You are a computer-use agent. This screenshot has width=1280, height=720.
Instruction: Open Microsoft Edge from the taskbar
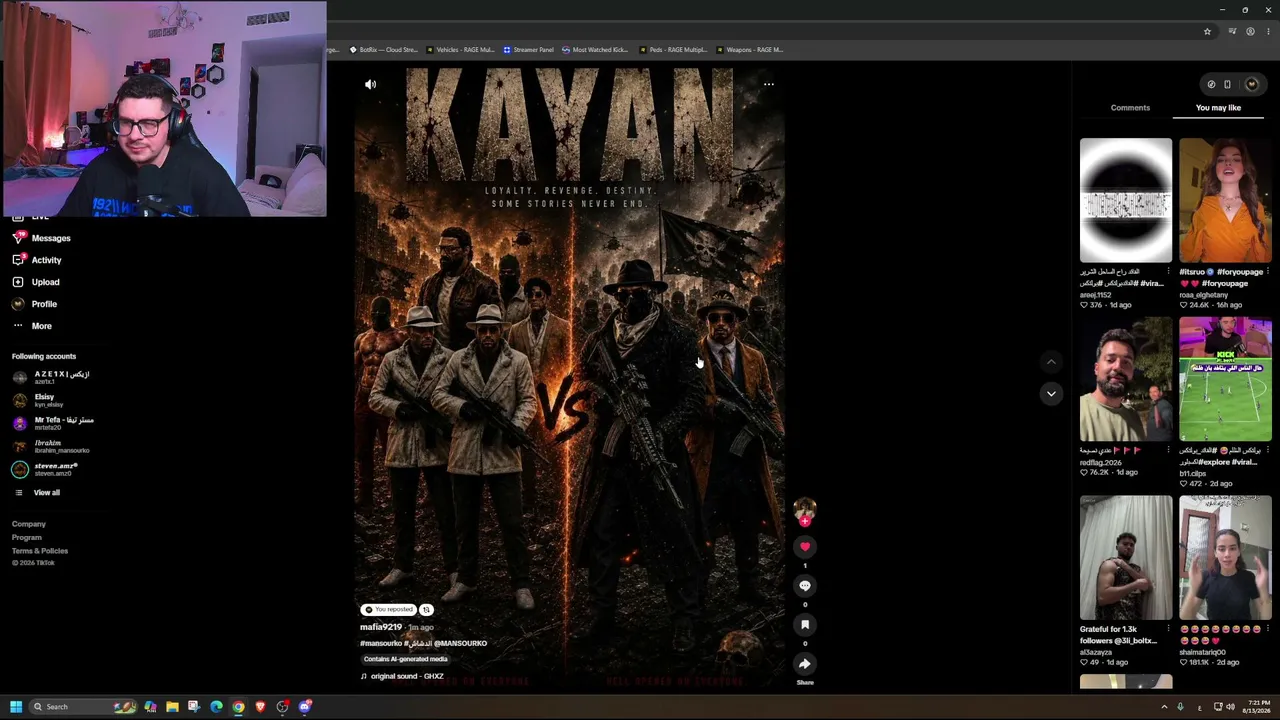click(x=216, y=707)
